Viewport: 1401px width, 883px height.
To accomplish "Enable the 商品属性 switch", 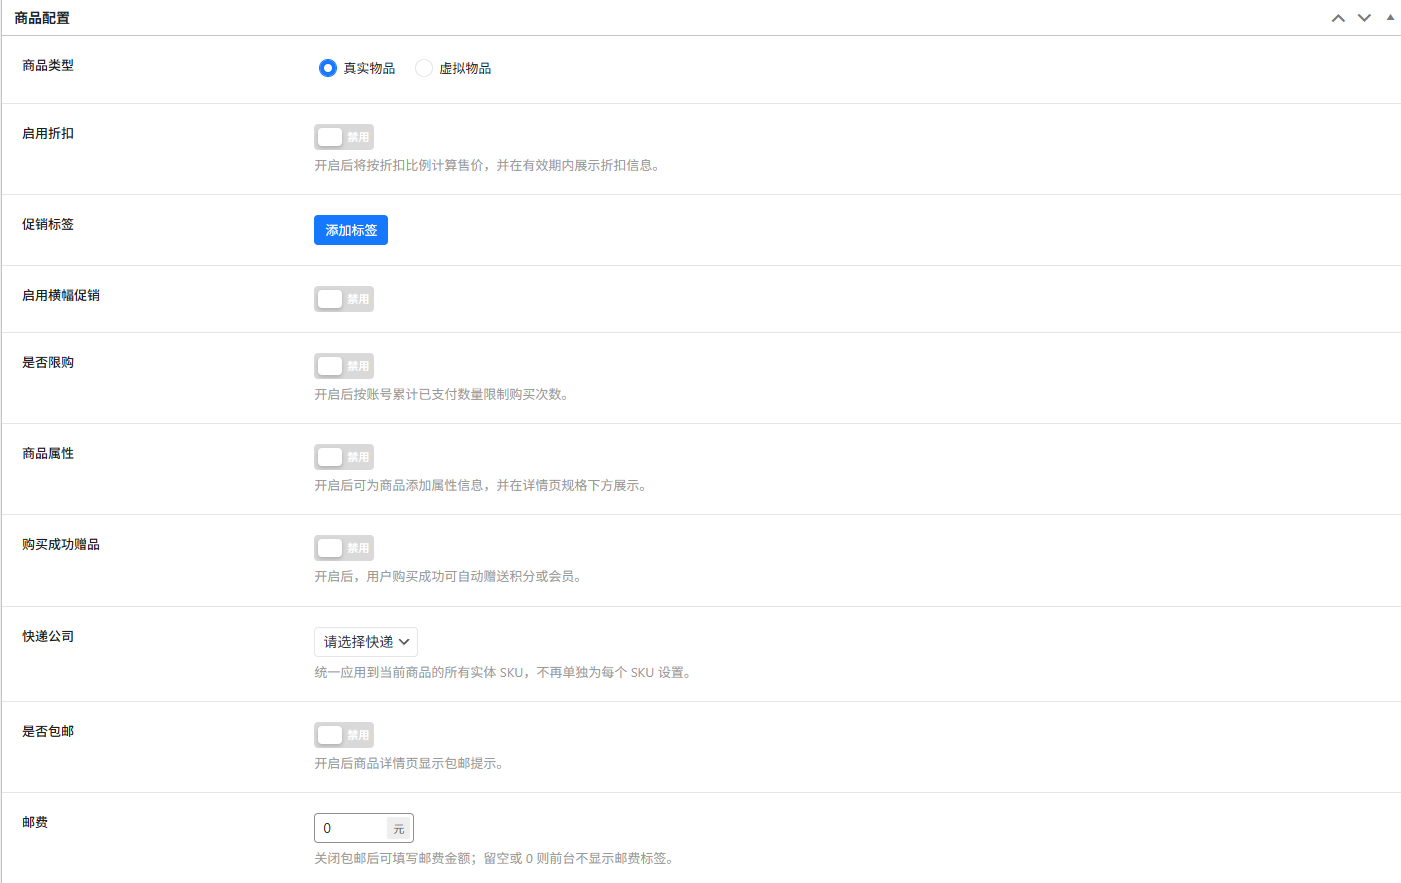I will [x=343, y=457].
